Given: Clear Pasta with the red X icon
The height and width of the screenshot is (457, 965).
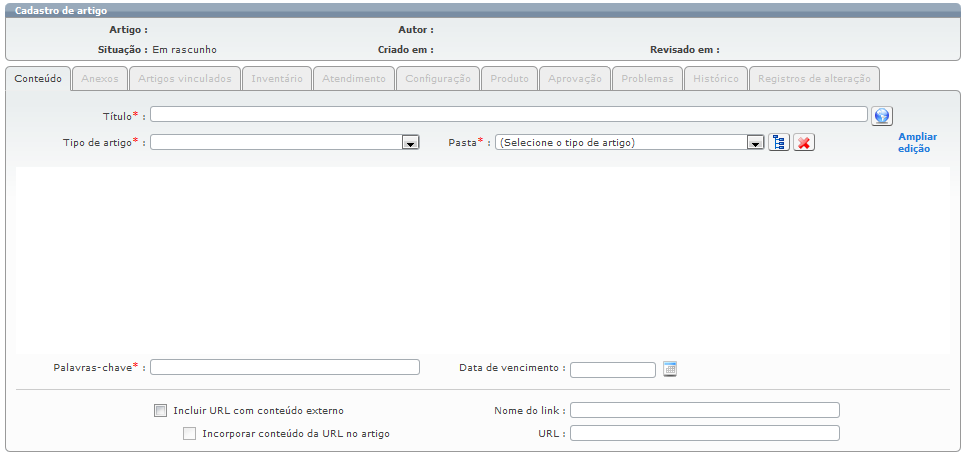Looking at the screenshot, I should tap(804, 143).
